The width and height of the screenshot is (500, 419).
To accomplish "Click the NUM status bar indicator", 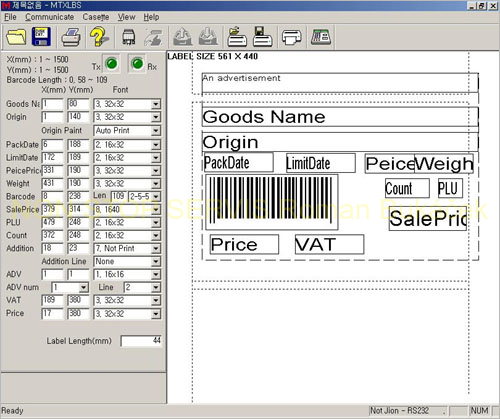I will coord(479,411).
